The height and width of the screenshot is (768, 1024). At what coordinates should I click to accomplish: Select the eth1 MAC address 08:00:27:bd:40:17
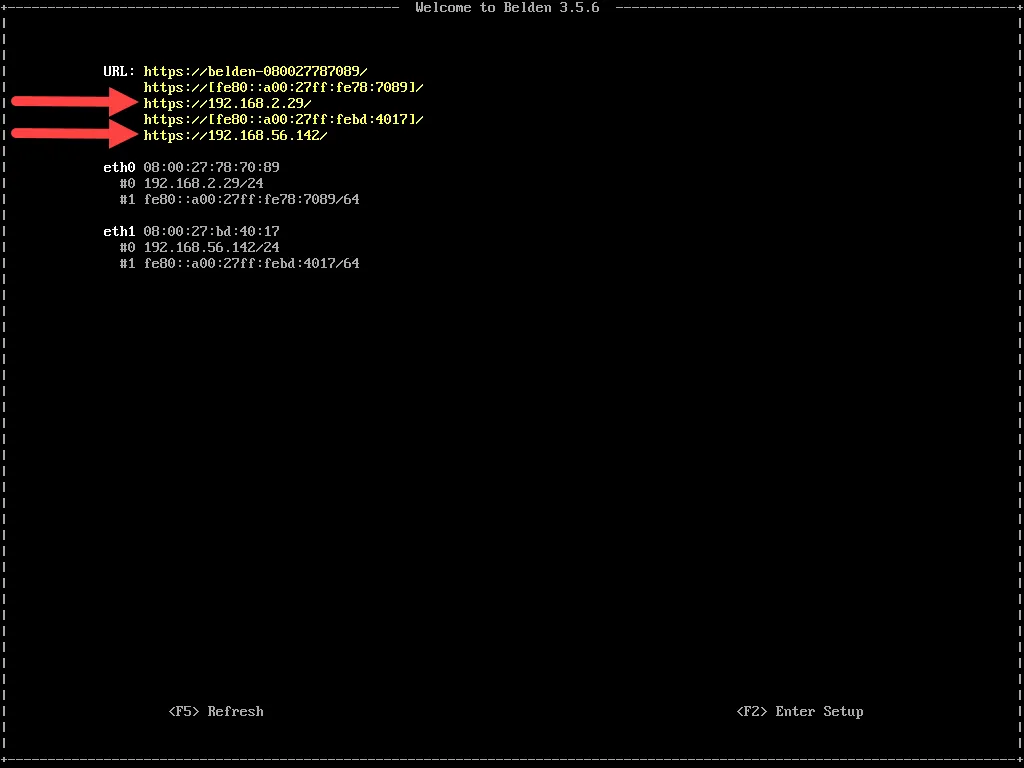tap(212, 231)
